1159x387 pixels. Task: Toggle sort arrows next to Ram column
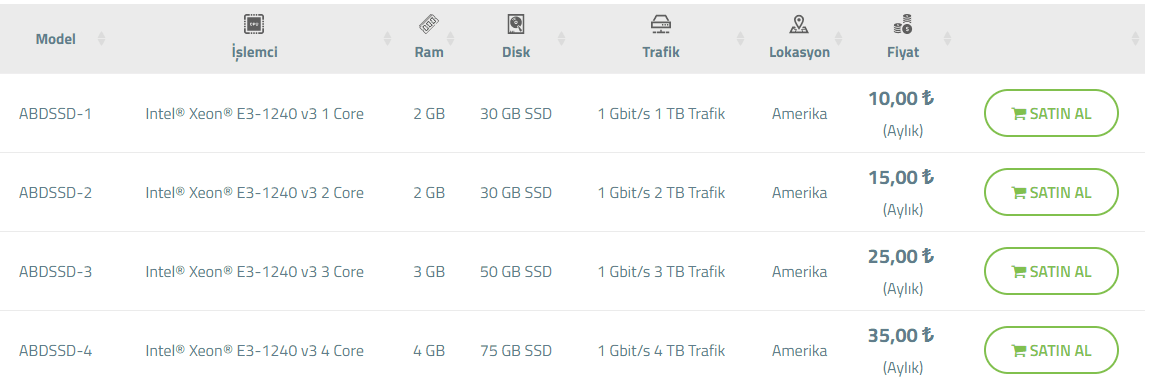tap(451, 39)
